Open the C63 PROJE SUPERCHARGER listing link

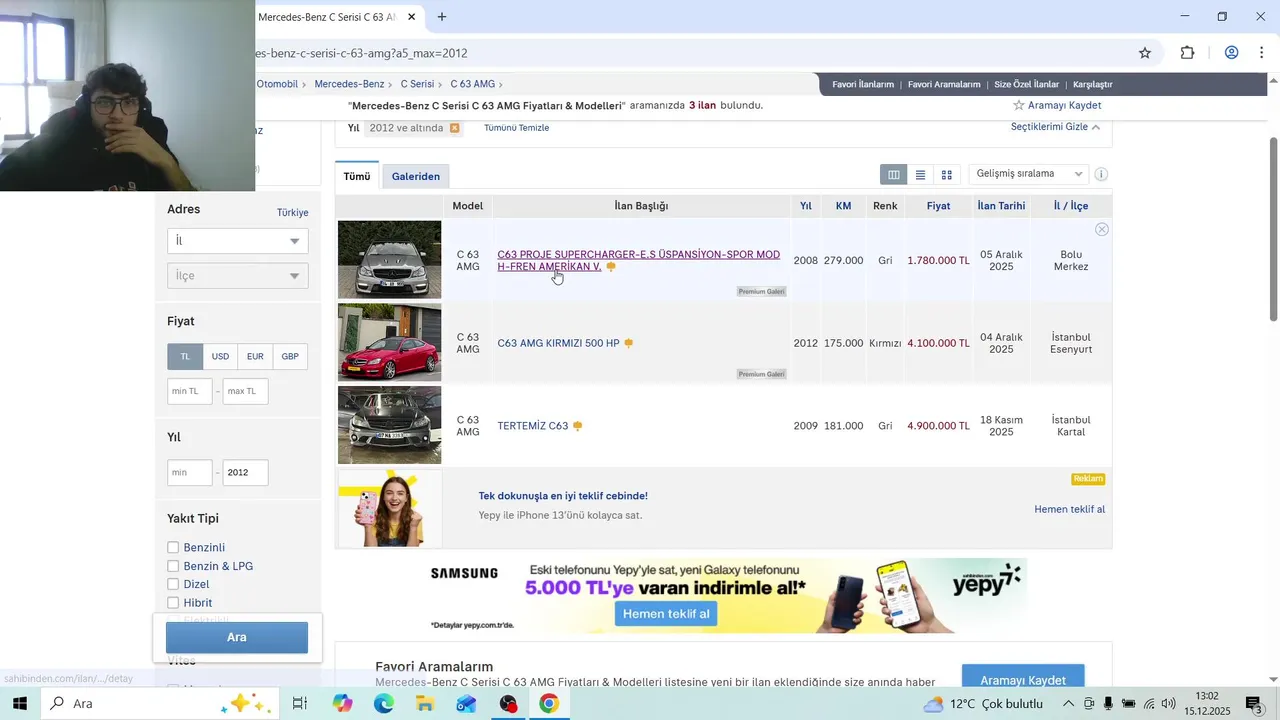(x=638, y=261)
